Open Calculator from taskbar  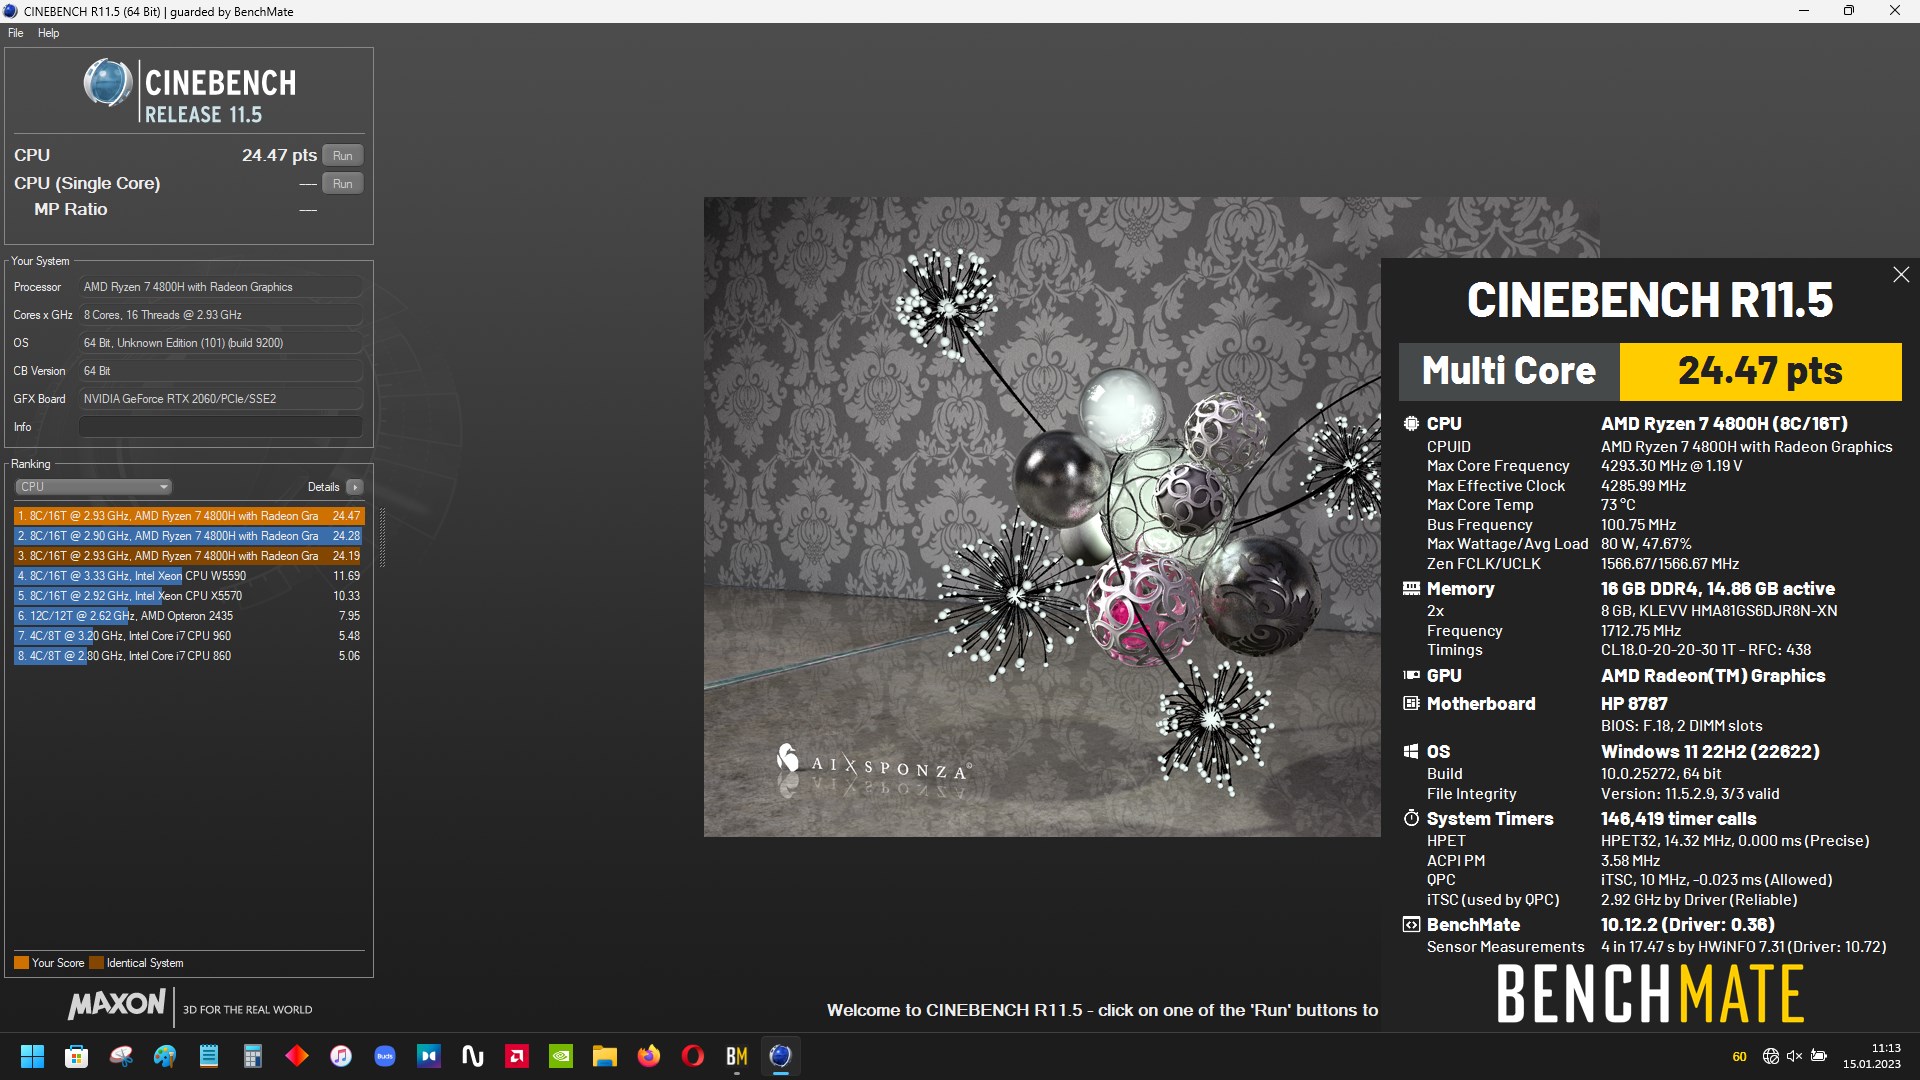253,1056
